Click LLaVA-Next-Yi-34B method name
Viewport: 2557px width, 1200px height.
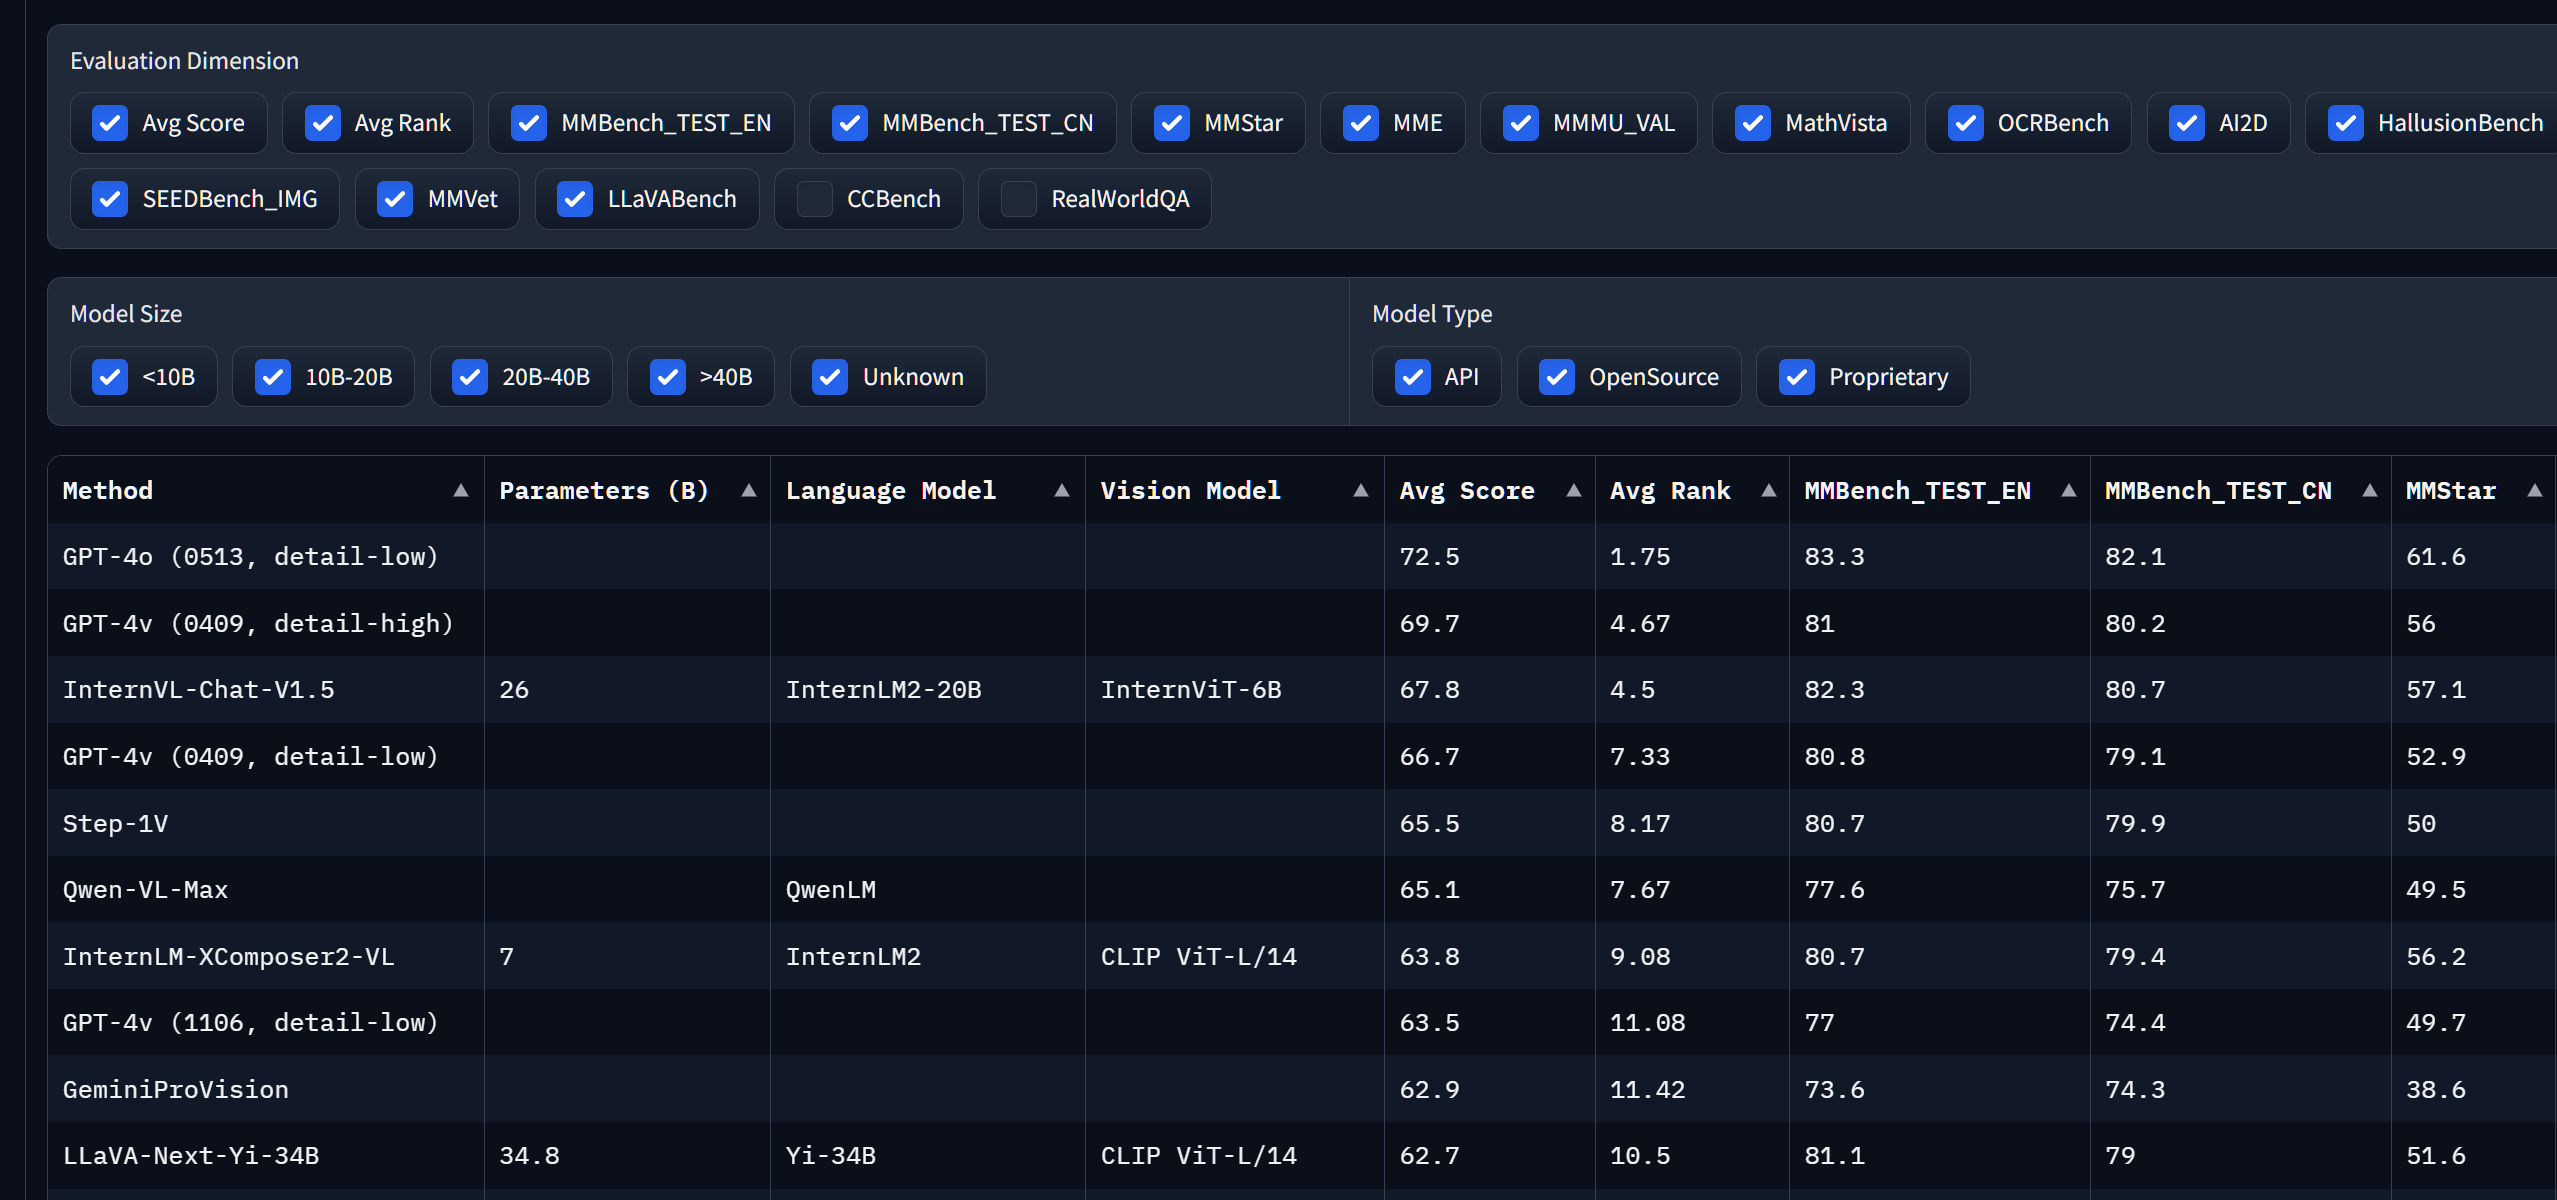tap(190, 1156)
